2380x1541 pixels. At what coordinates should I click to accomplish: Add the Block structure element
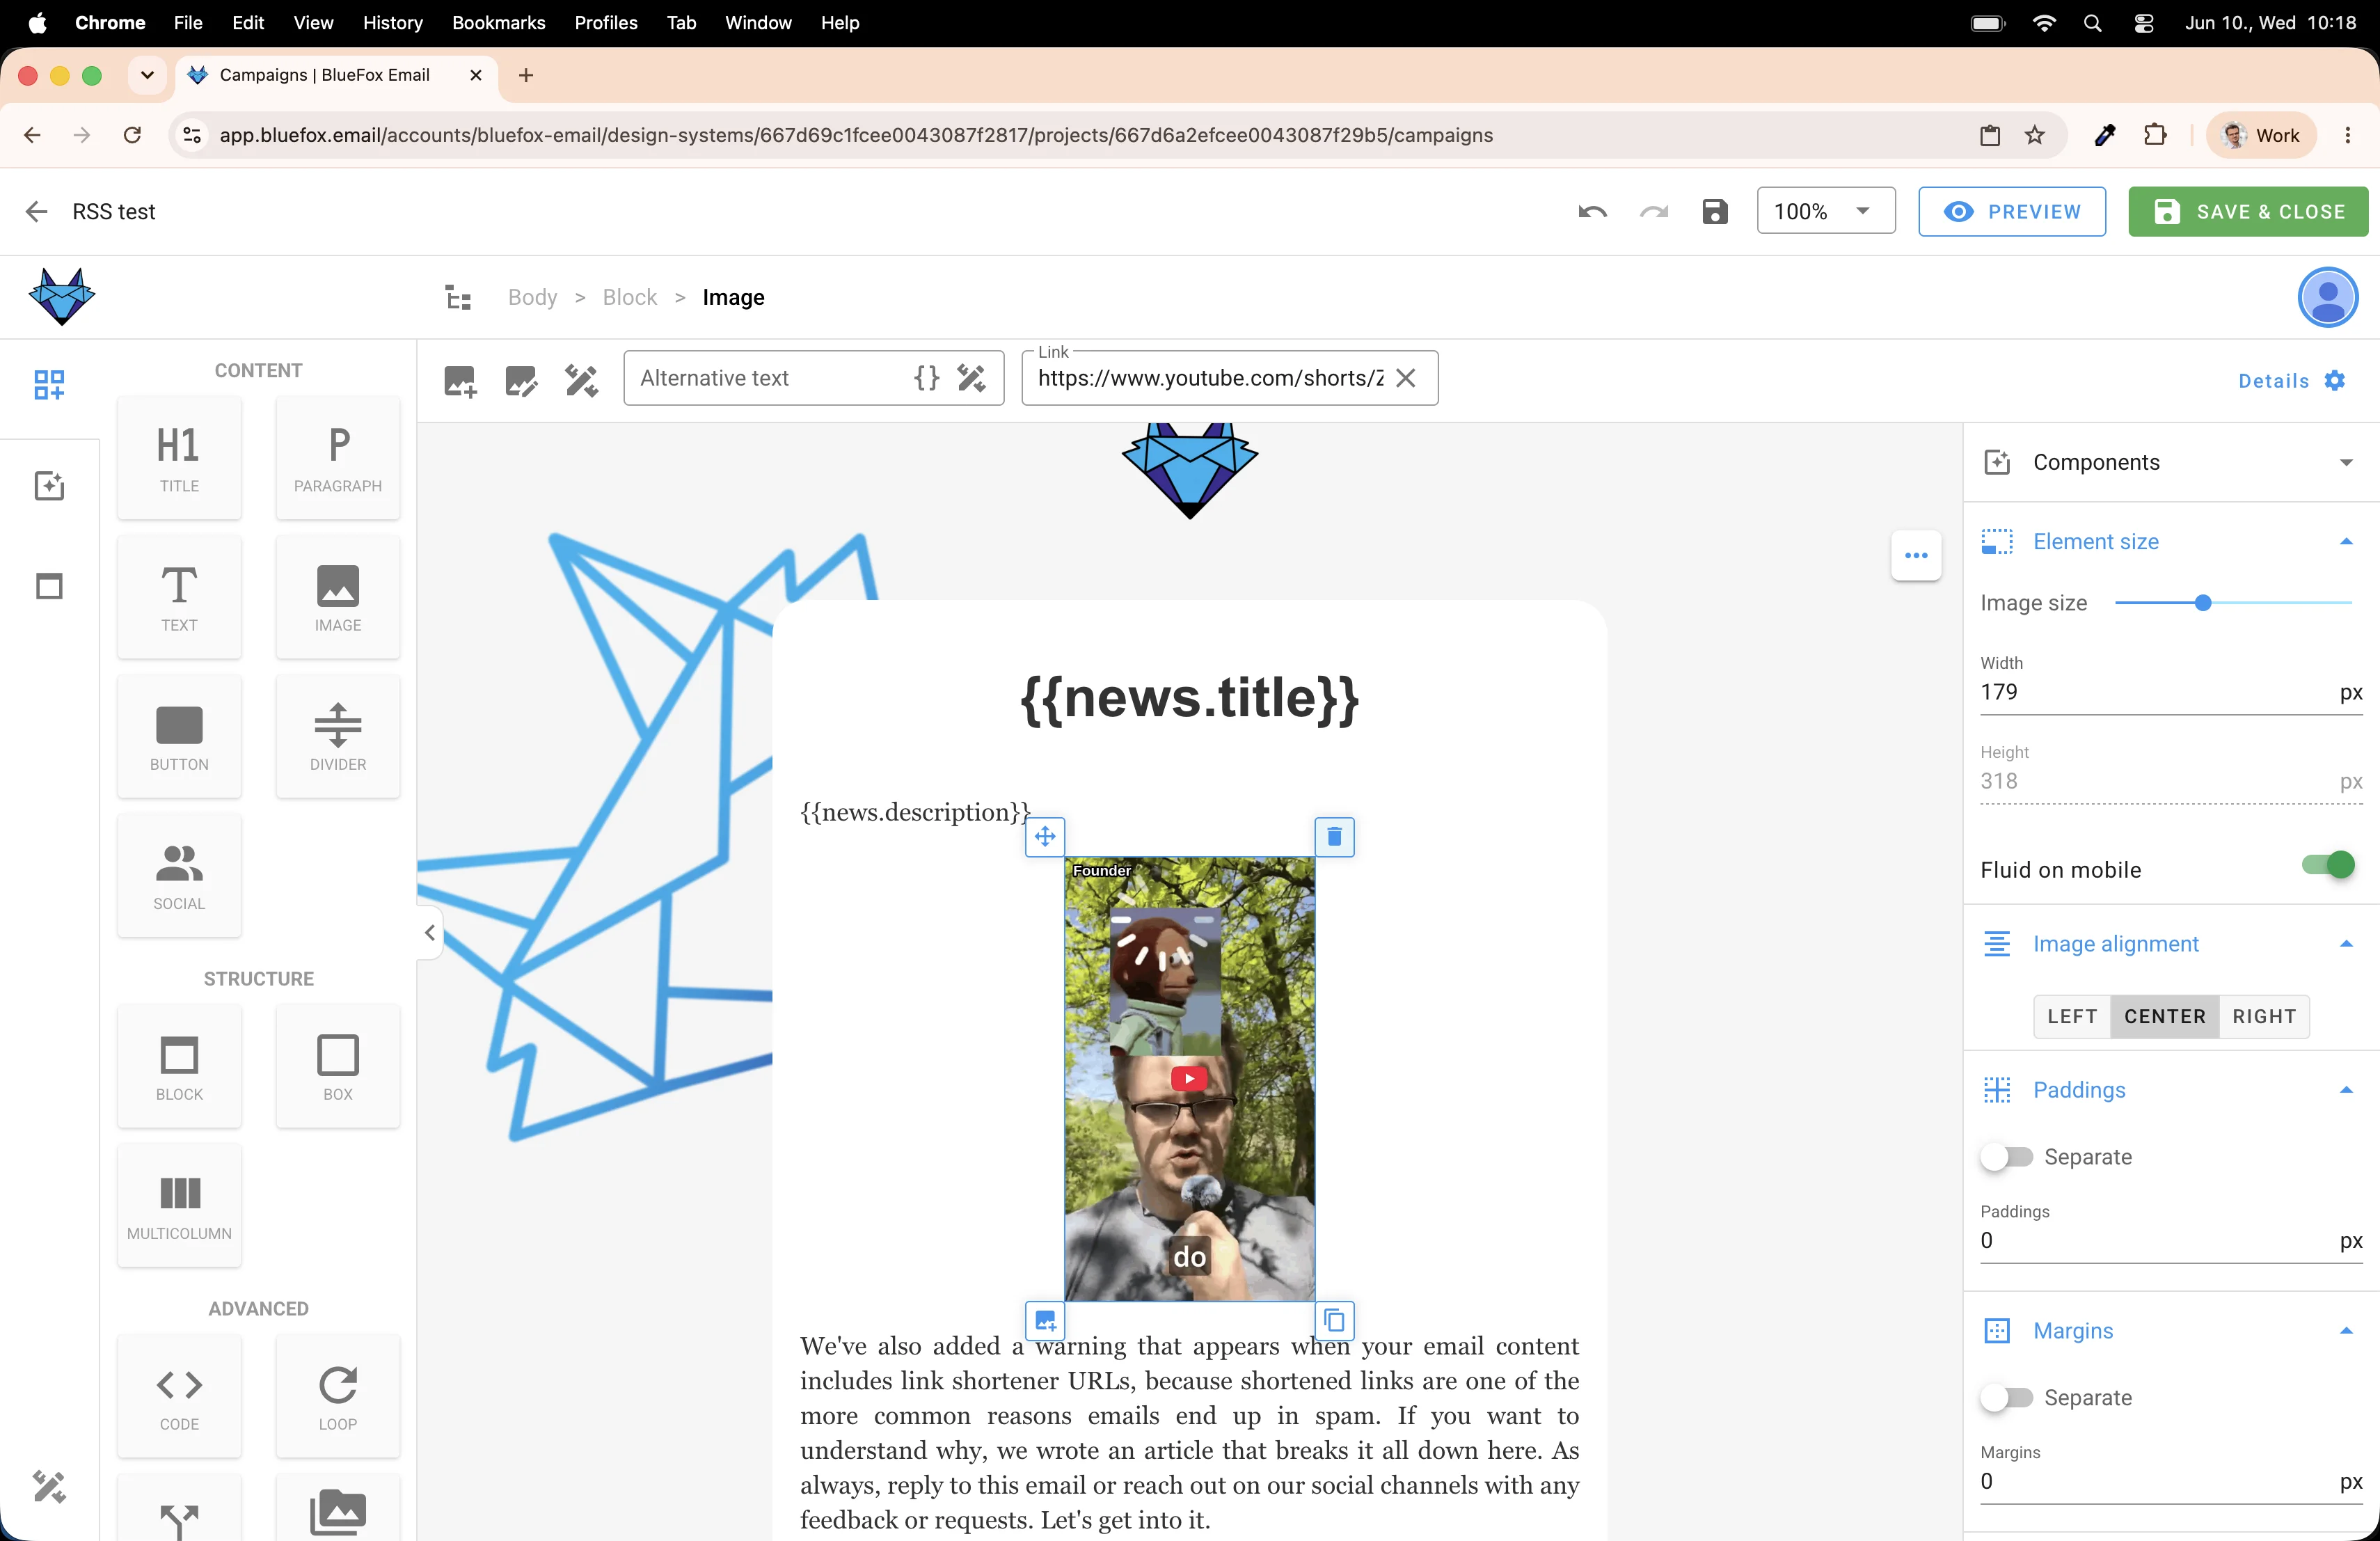(179, 1066)
